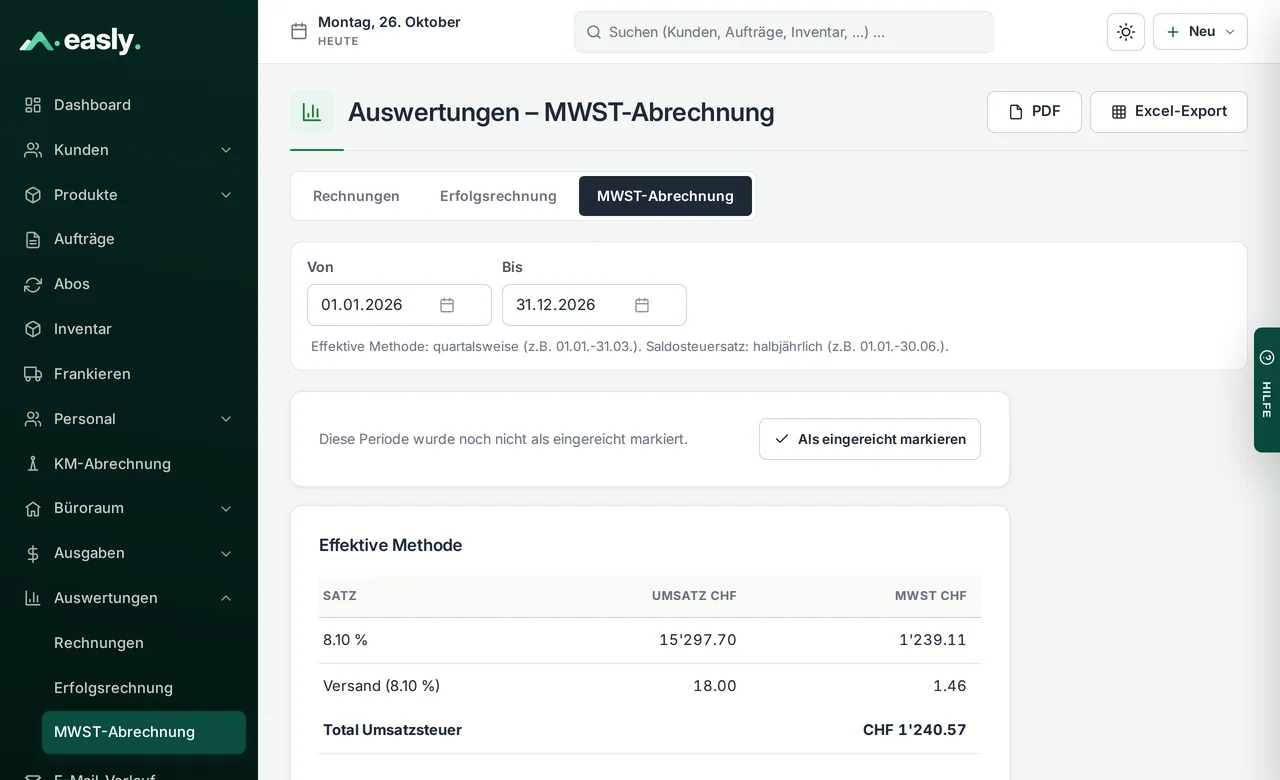
Task: Click the Von date field 01.01.2026
Action: pos(399,305)
